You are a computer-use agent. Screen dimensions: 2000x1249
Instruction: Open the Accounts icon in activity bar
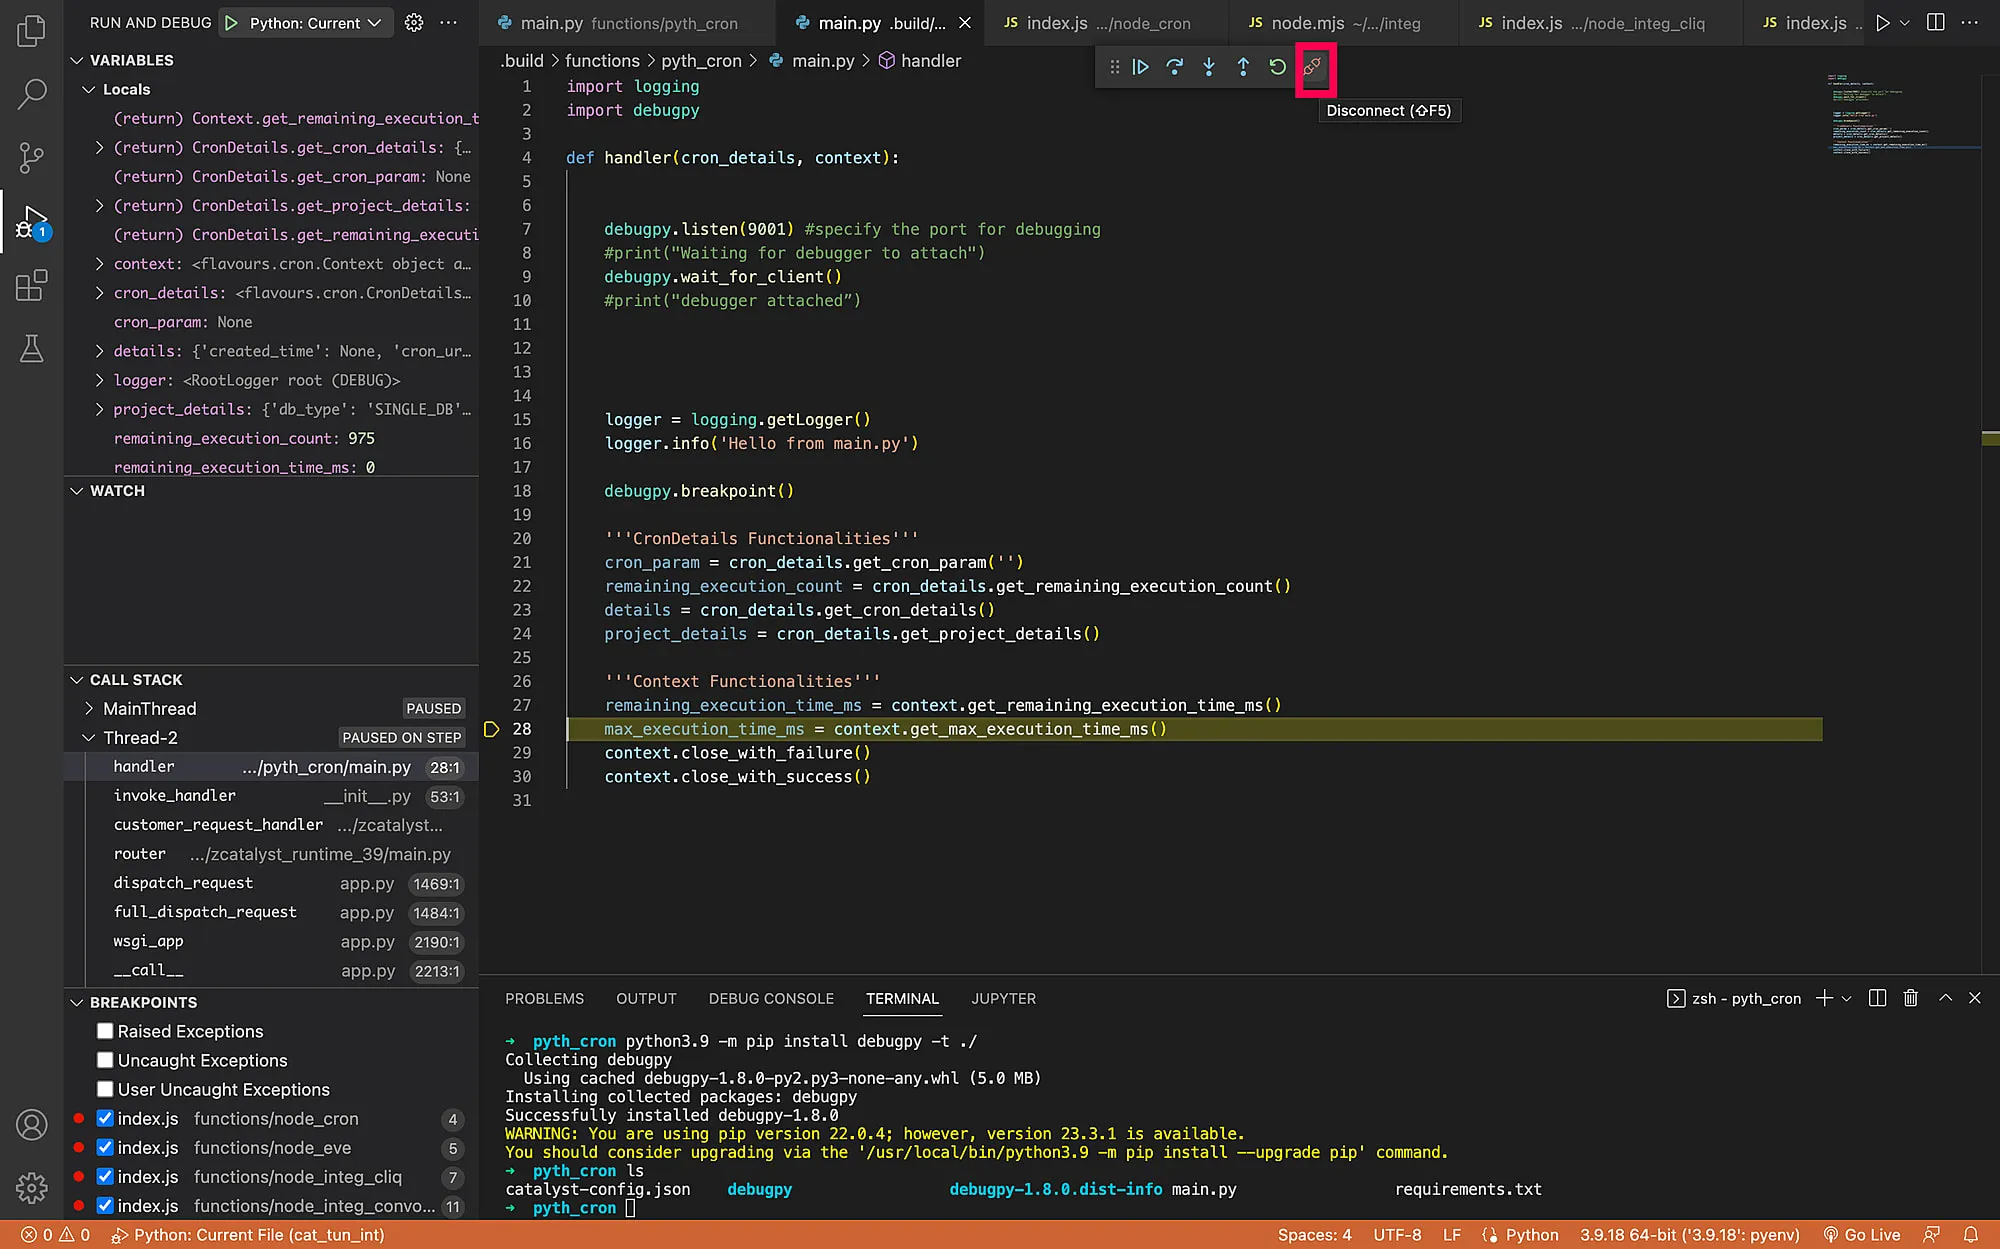tap(31, 1125)
